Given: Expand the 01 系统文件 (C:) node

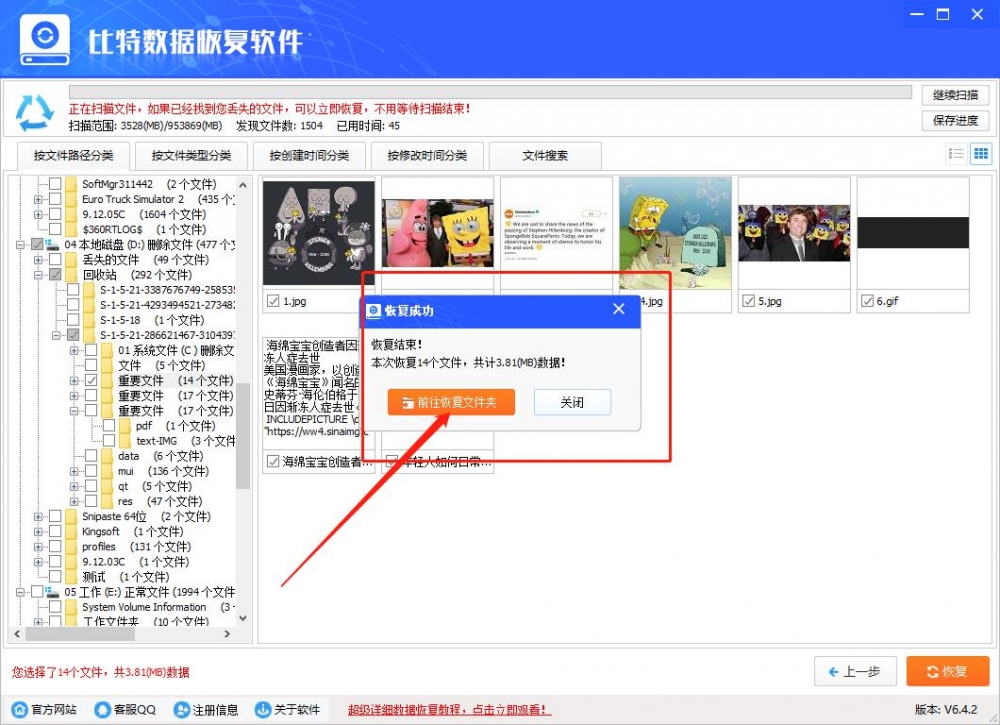Looking at the screenshot, I should (74, 350).
